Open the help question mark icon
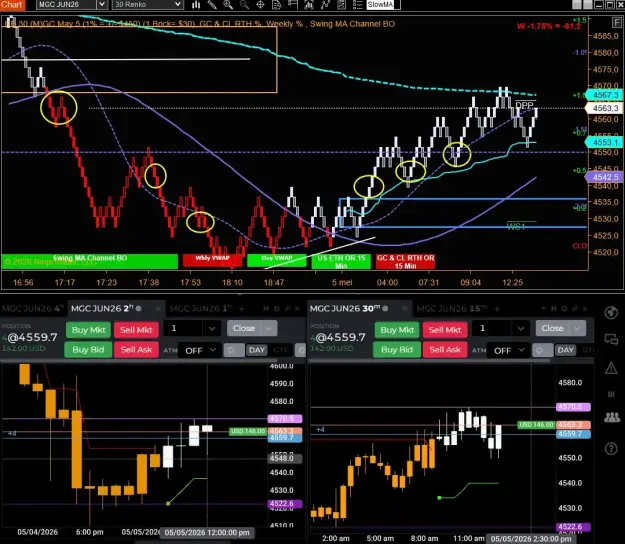 coord(611,449)
